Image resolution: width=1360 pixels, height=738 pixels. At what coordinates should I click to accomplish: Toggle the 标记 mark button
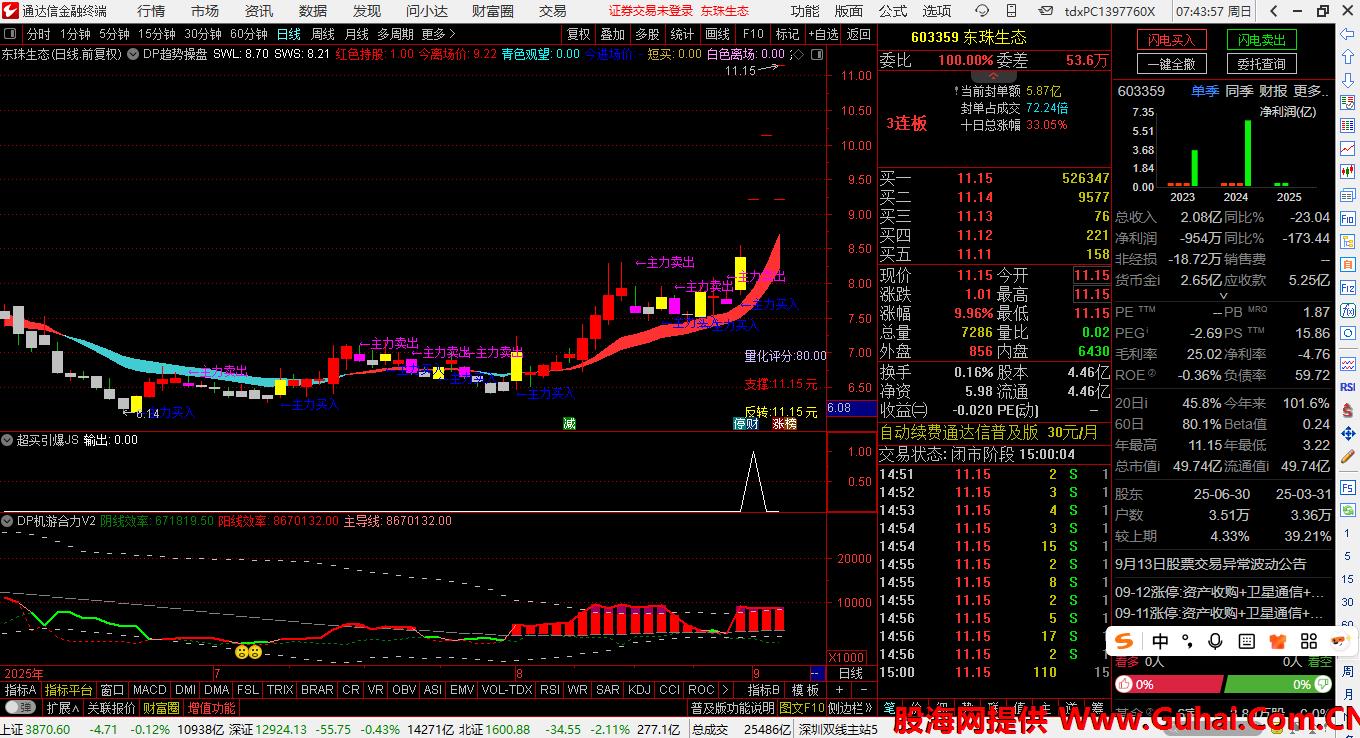[787, 34]
